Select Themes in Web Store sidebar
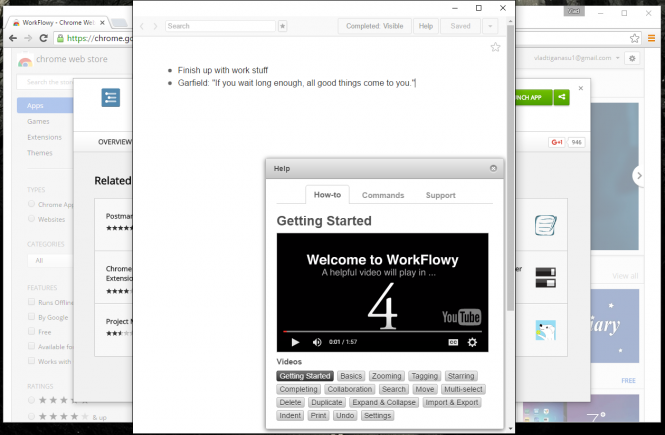Image resolution: width=665 pixels, height=435 pixels. 39,153
